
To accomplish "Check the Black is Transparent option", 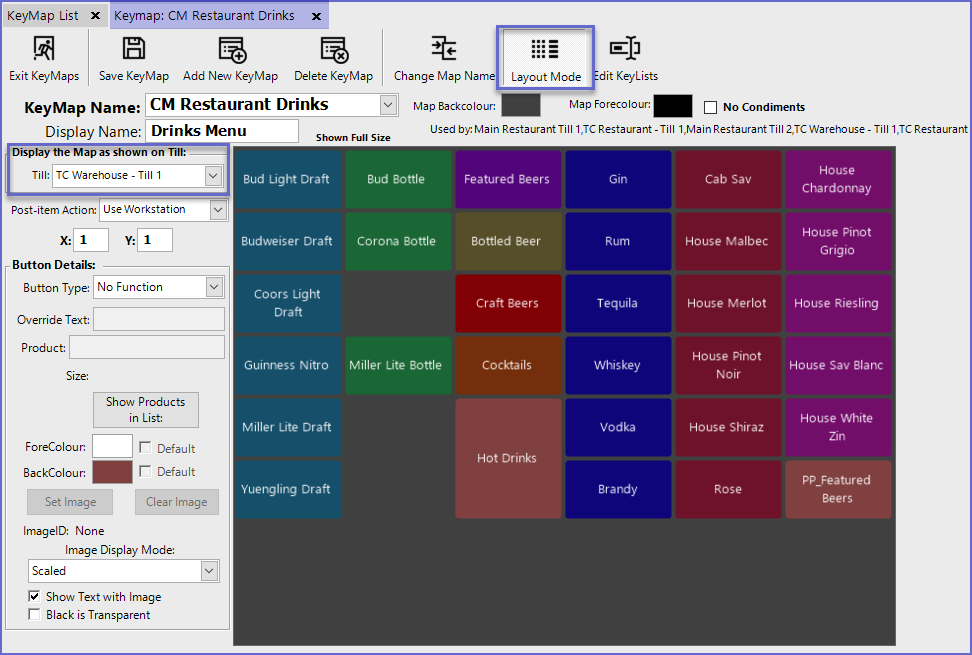I will 35,615.
